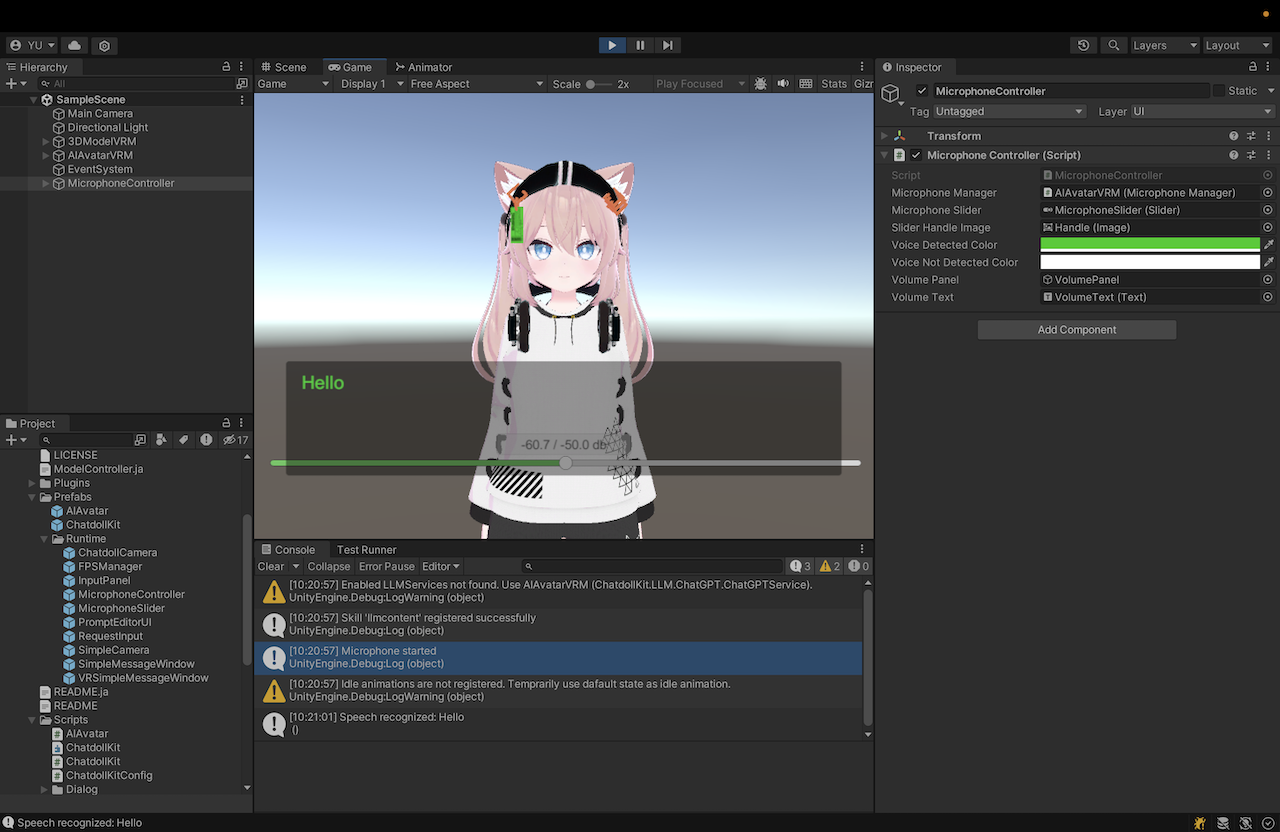
Task: Click the search magnifier icon in toolbar
Action: click(x=1113, y=45)
